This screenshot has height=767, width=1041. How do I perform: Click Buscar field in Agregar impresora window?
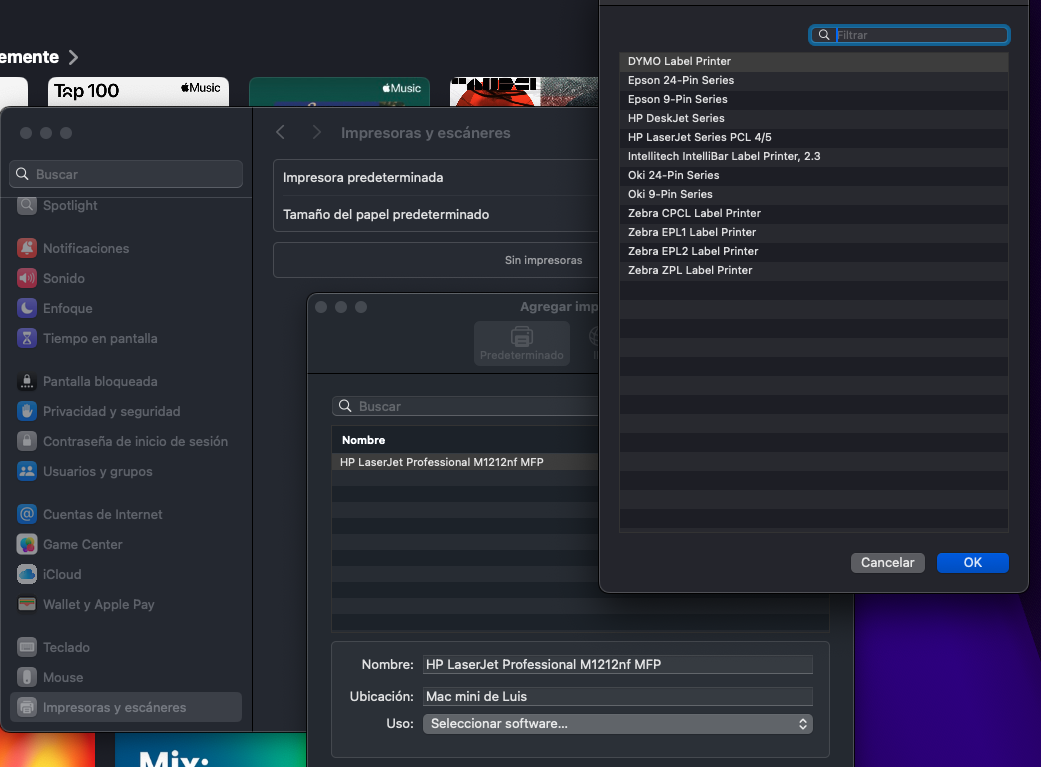point(465,406)
